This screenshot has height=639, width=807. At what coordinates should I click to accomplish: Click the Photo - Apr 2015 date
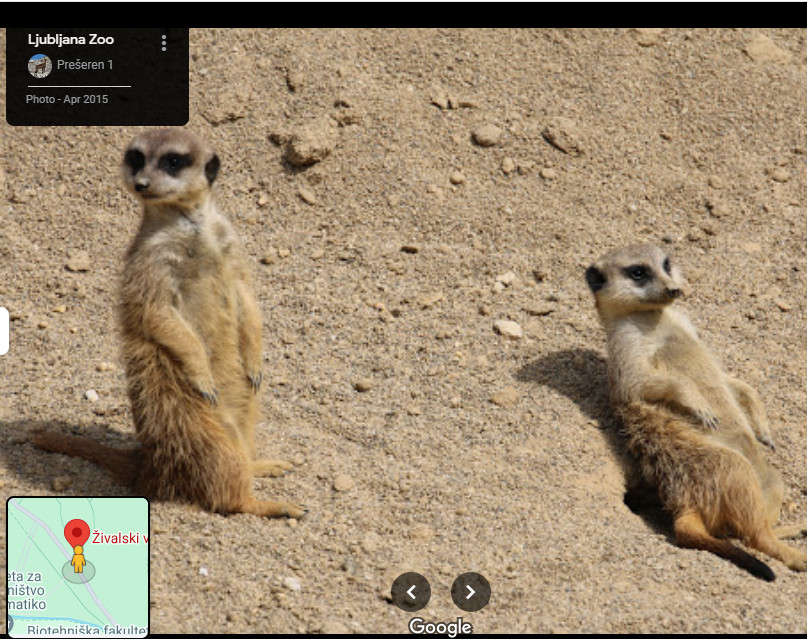[67, 99]
